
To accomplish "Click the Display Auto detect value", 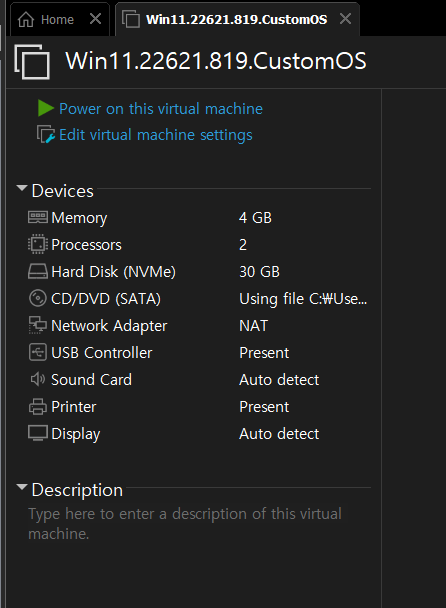I will click(x=279, y=434).
